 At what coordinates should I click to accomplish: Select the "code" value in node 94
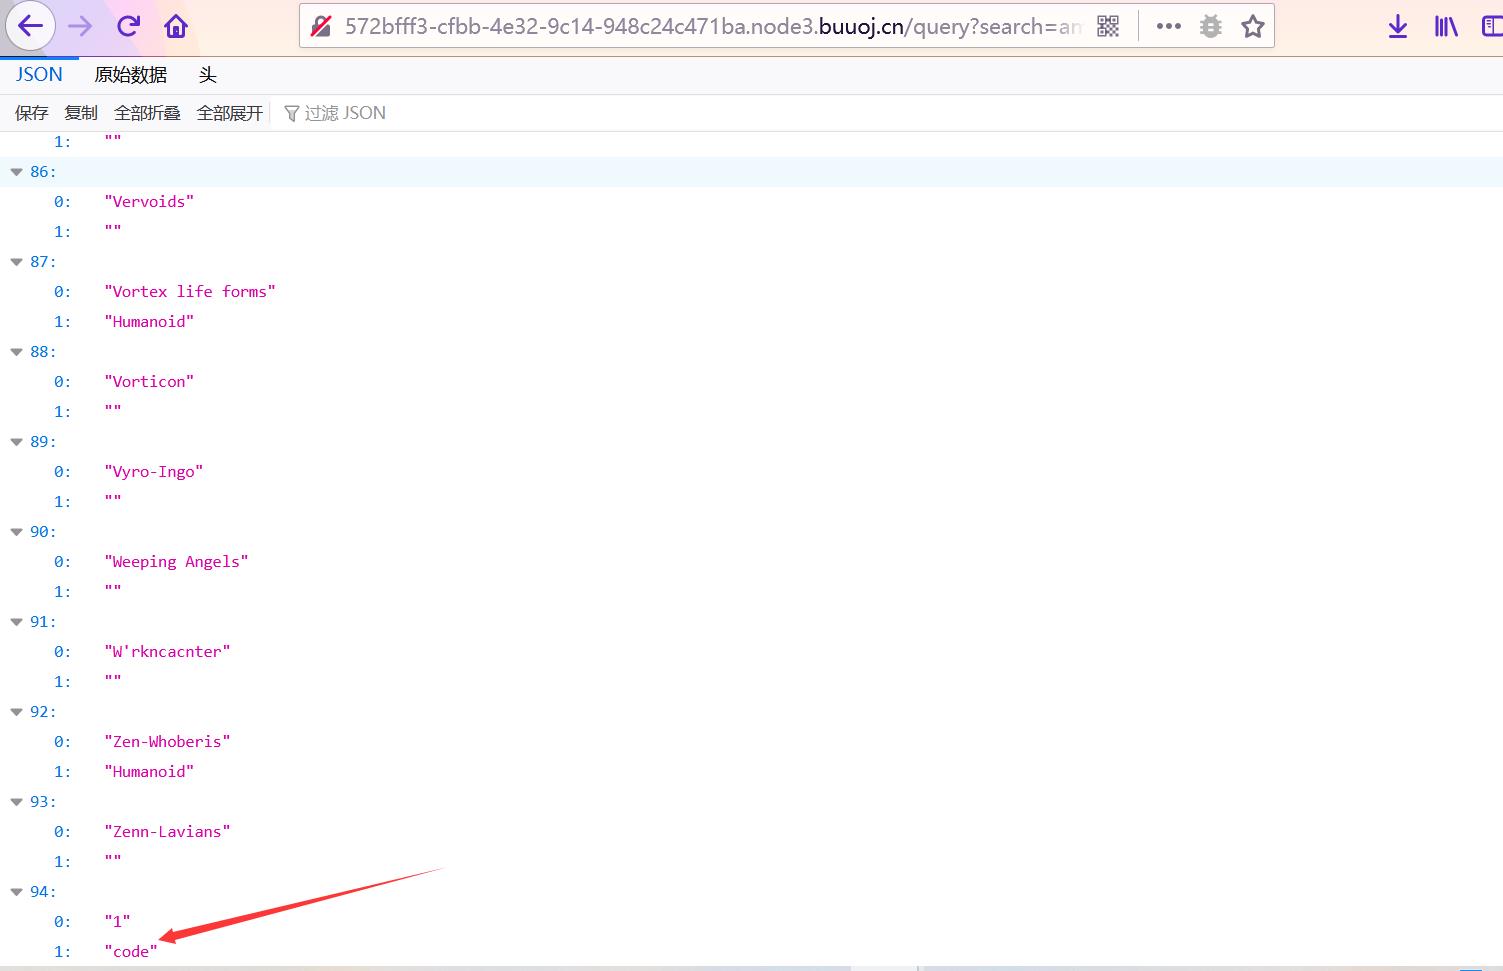(x=131, y=951)
